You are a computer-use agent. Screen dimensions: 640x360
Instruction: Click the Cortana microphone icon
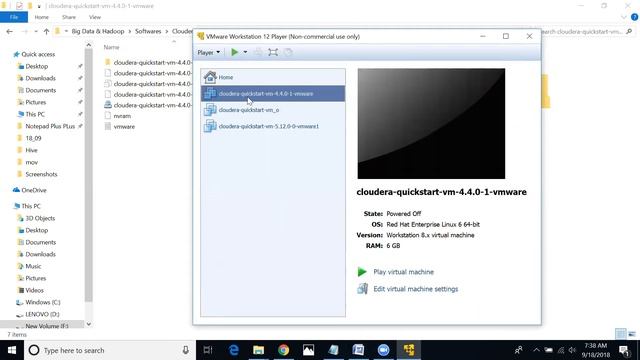click(186, 350)
